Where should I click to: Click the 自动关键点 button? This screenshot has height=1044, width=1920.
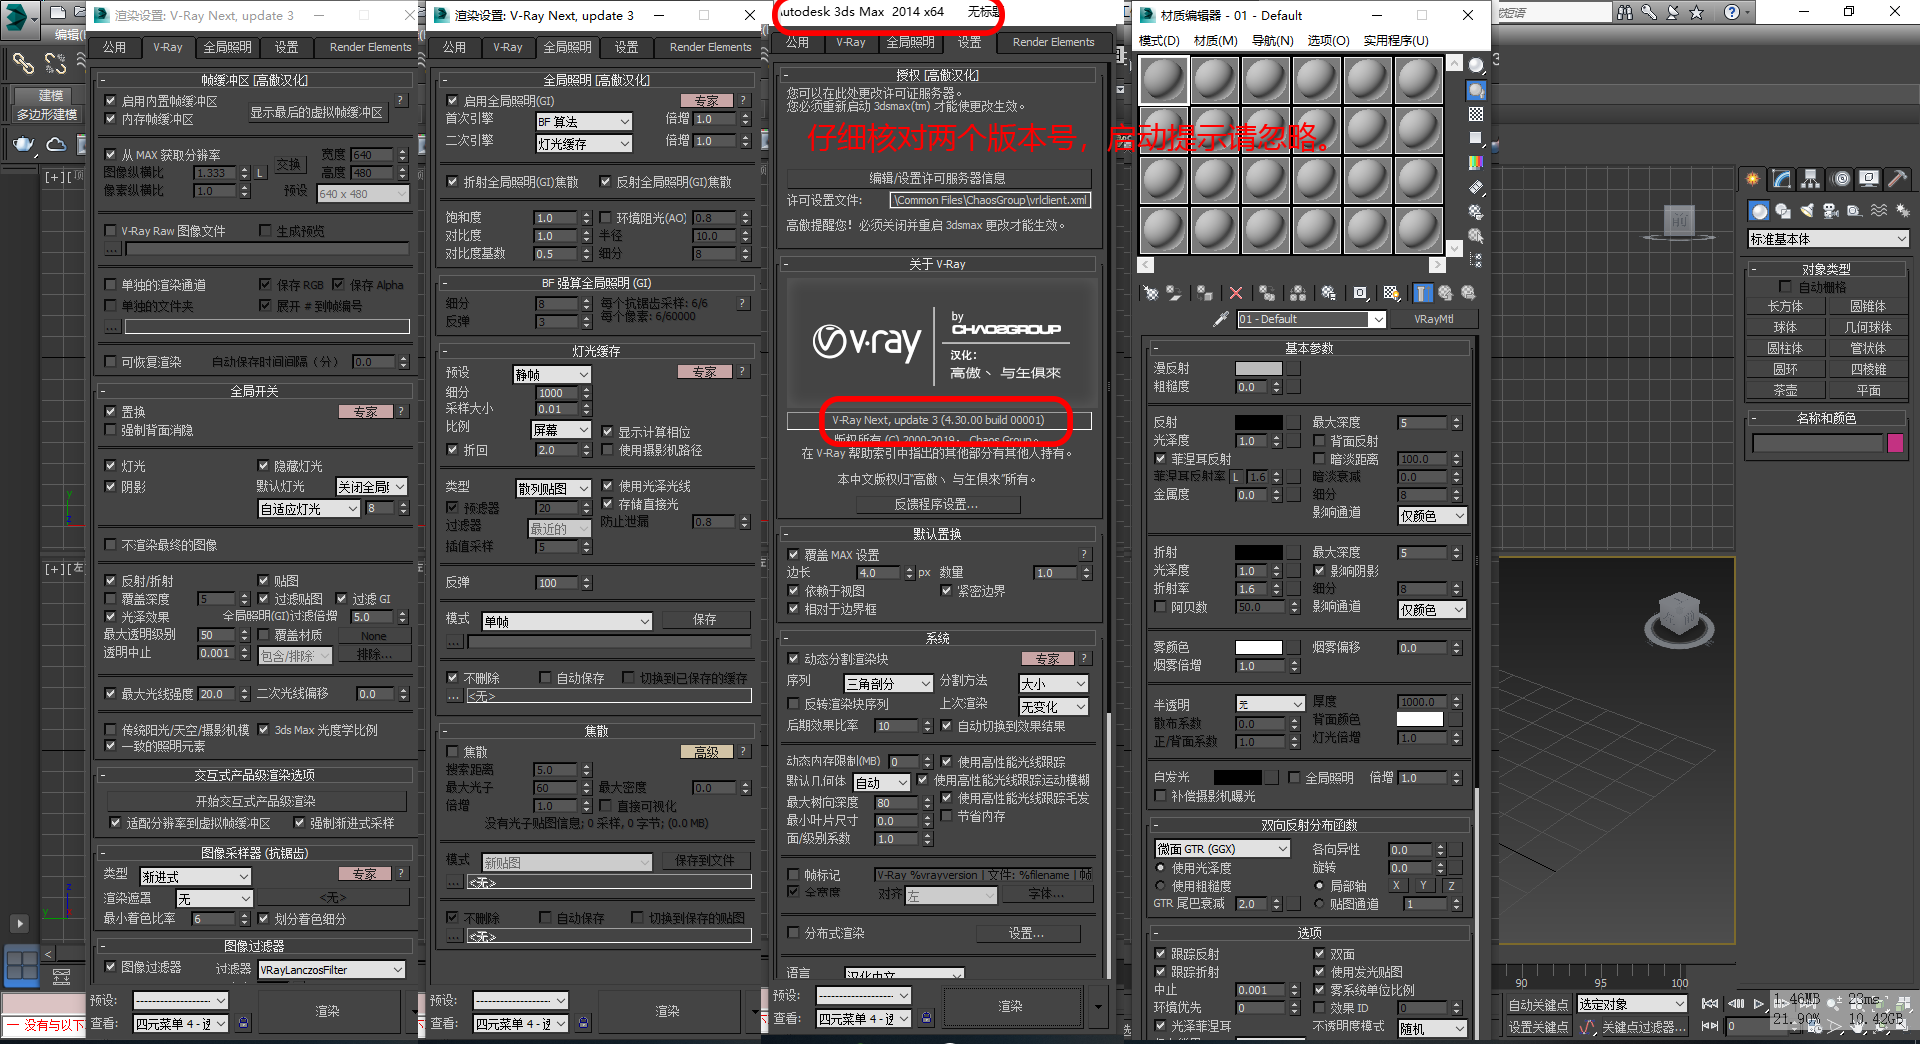coord(1538,1004)
